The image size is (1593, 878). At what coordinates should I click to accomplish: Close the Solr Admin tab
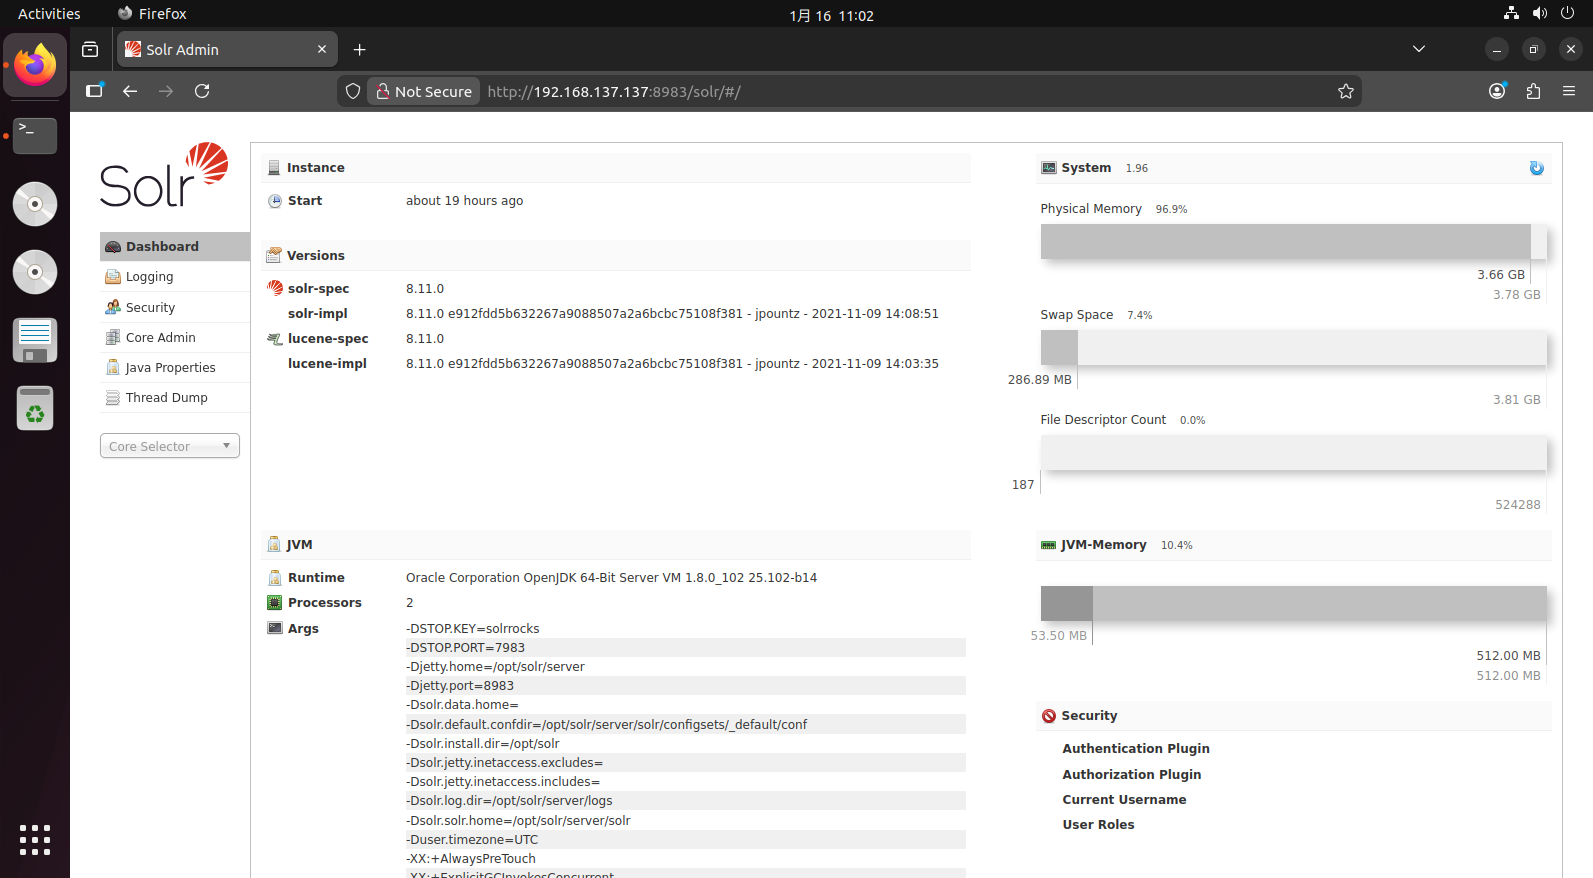322,49
